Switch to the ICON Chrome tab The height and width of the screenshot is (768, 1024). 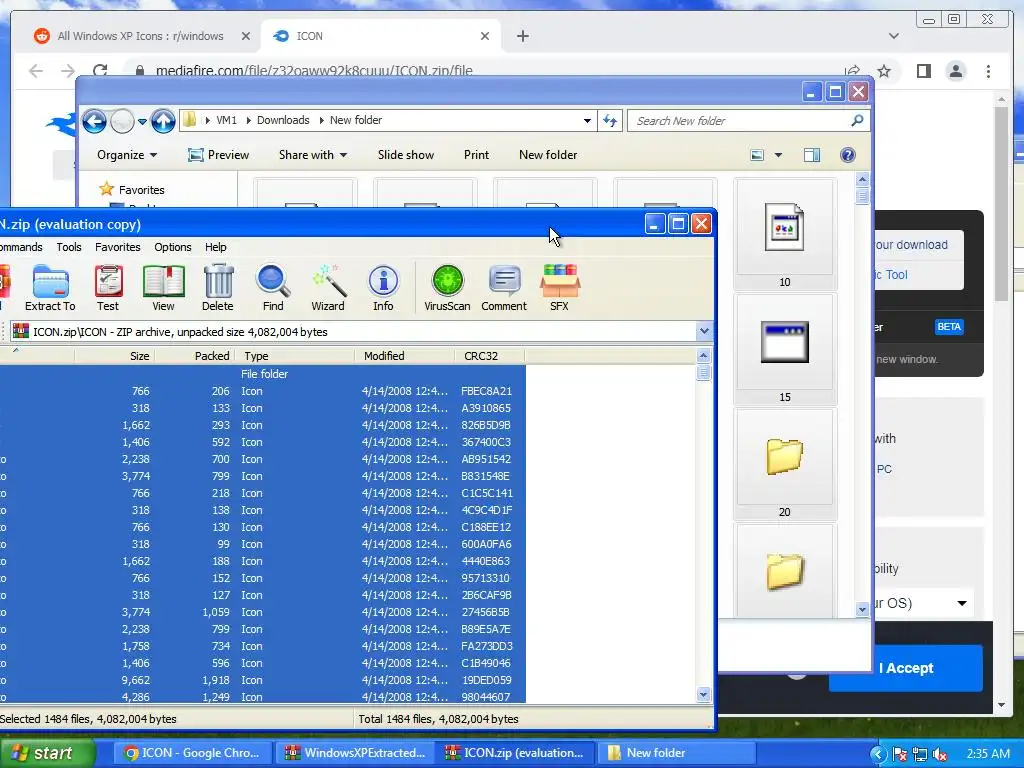click(381, 36)
